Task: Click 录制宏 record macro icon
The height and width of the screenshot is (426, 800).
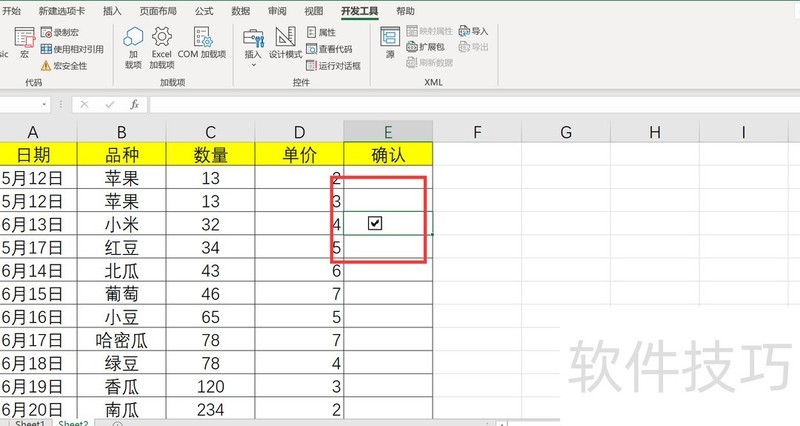Action: tap(46, 32)
